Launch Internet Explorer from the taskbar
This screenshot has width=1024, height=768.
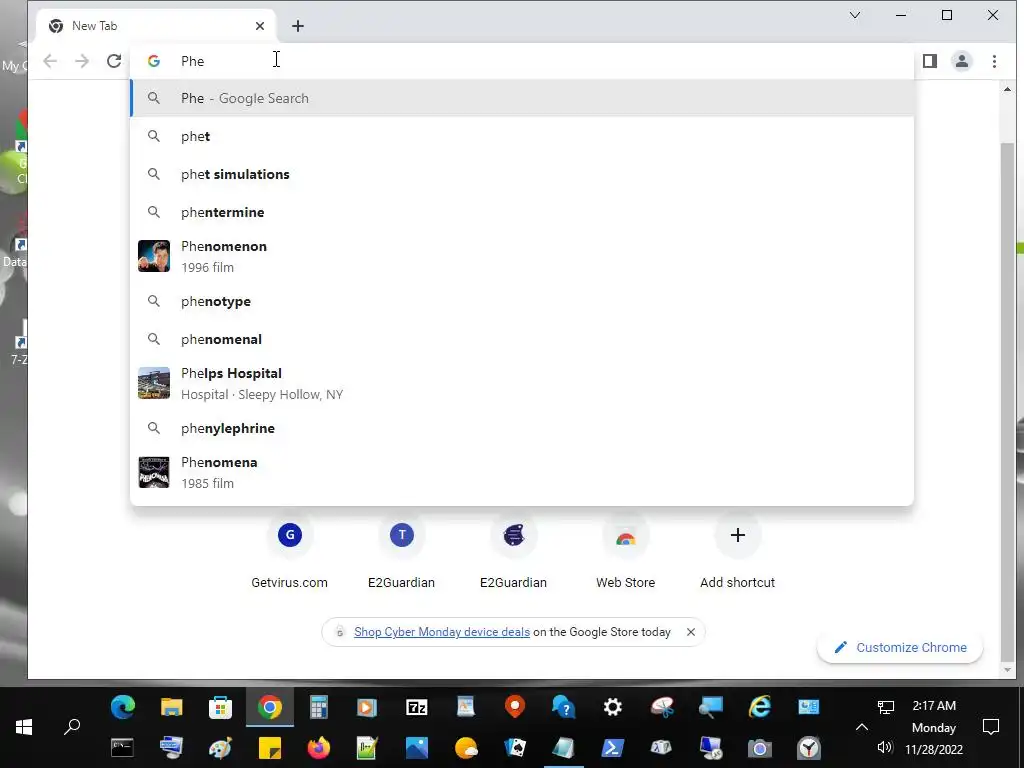click(x=760, y=707)
